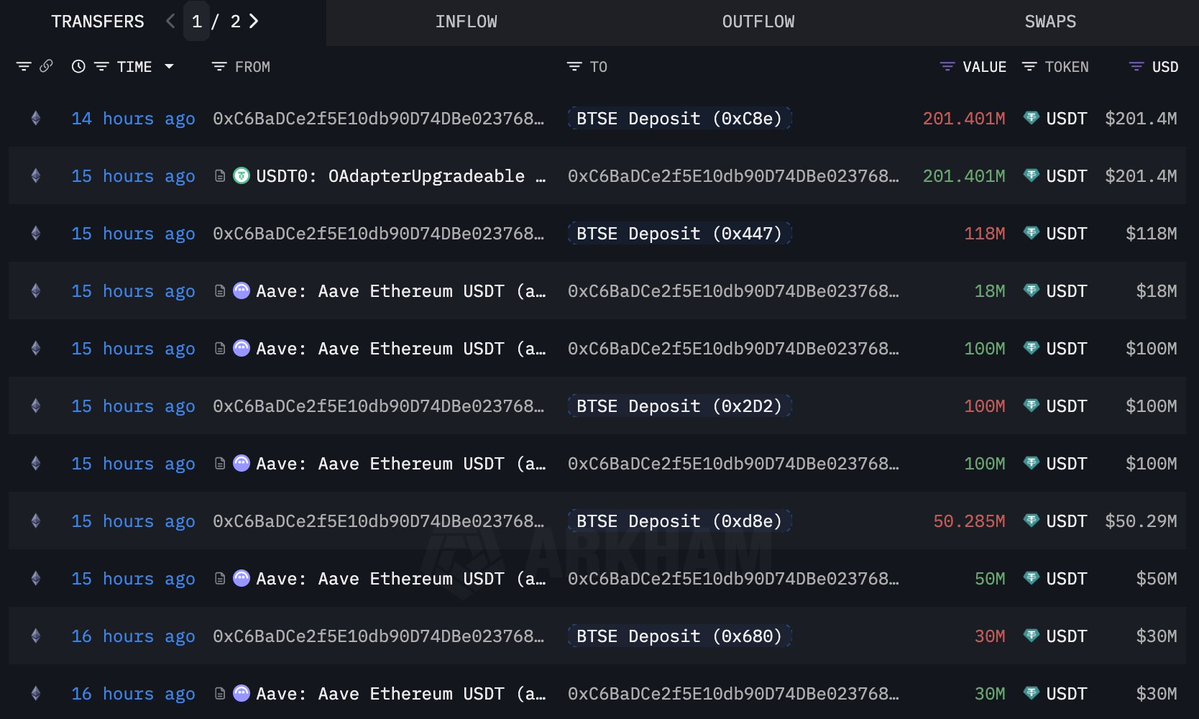Click the TOKEN column filter icon

pos(1029,67)
